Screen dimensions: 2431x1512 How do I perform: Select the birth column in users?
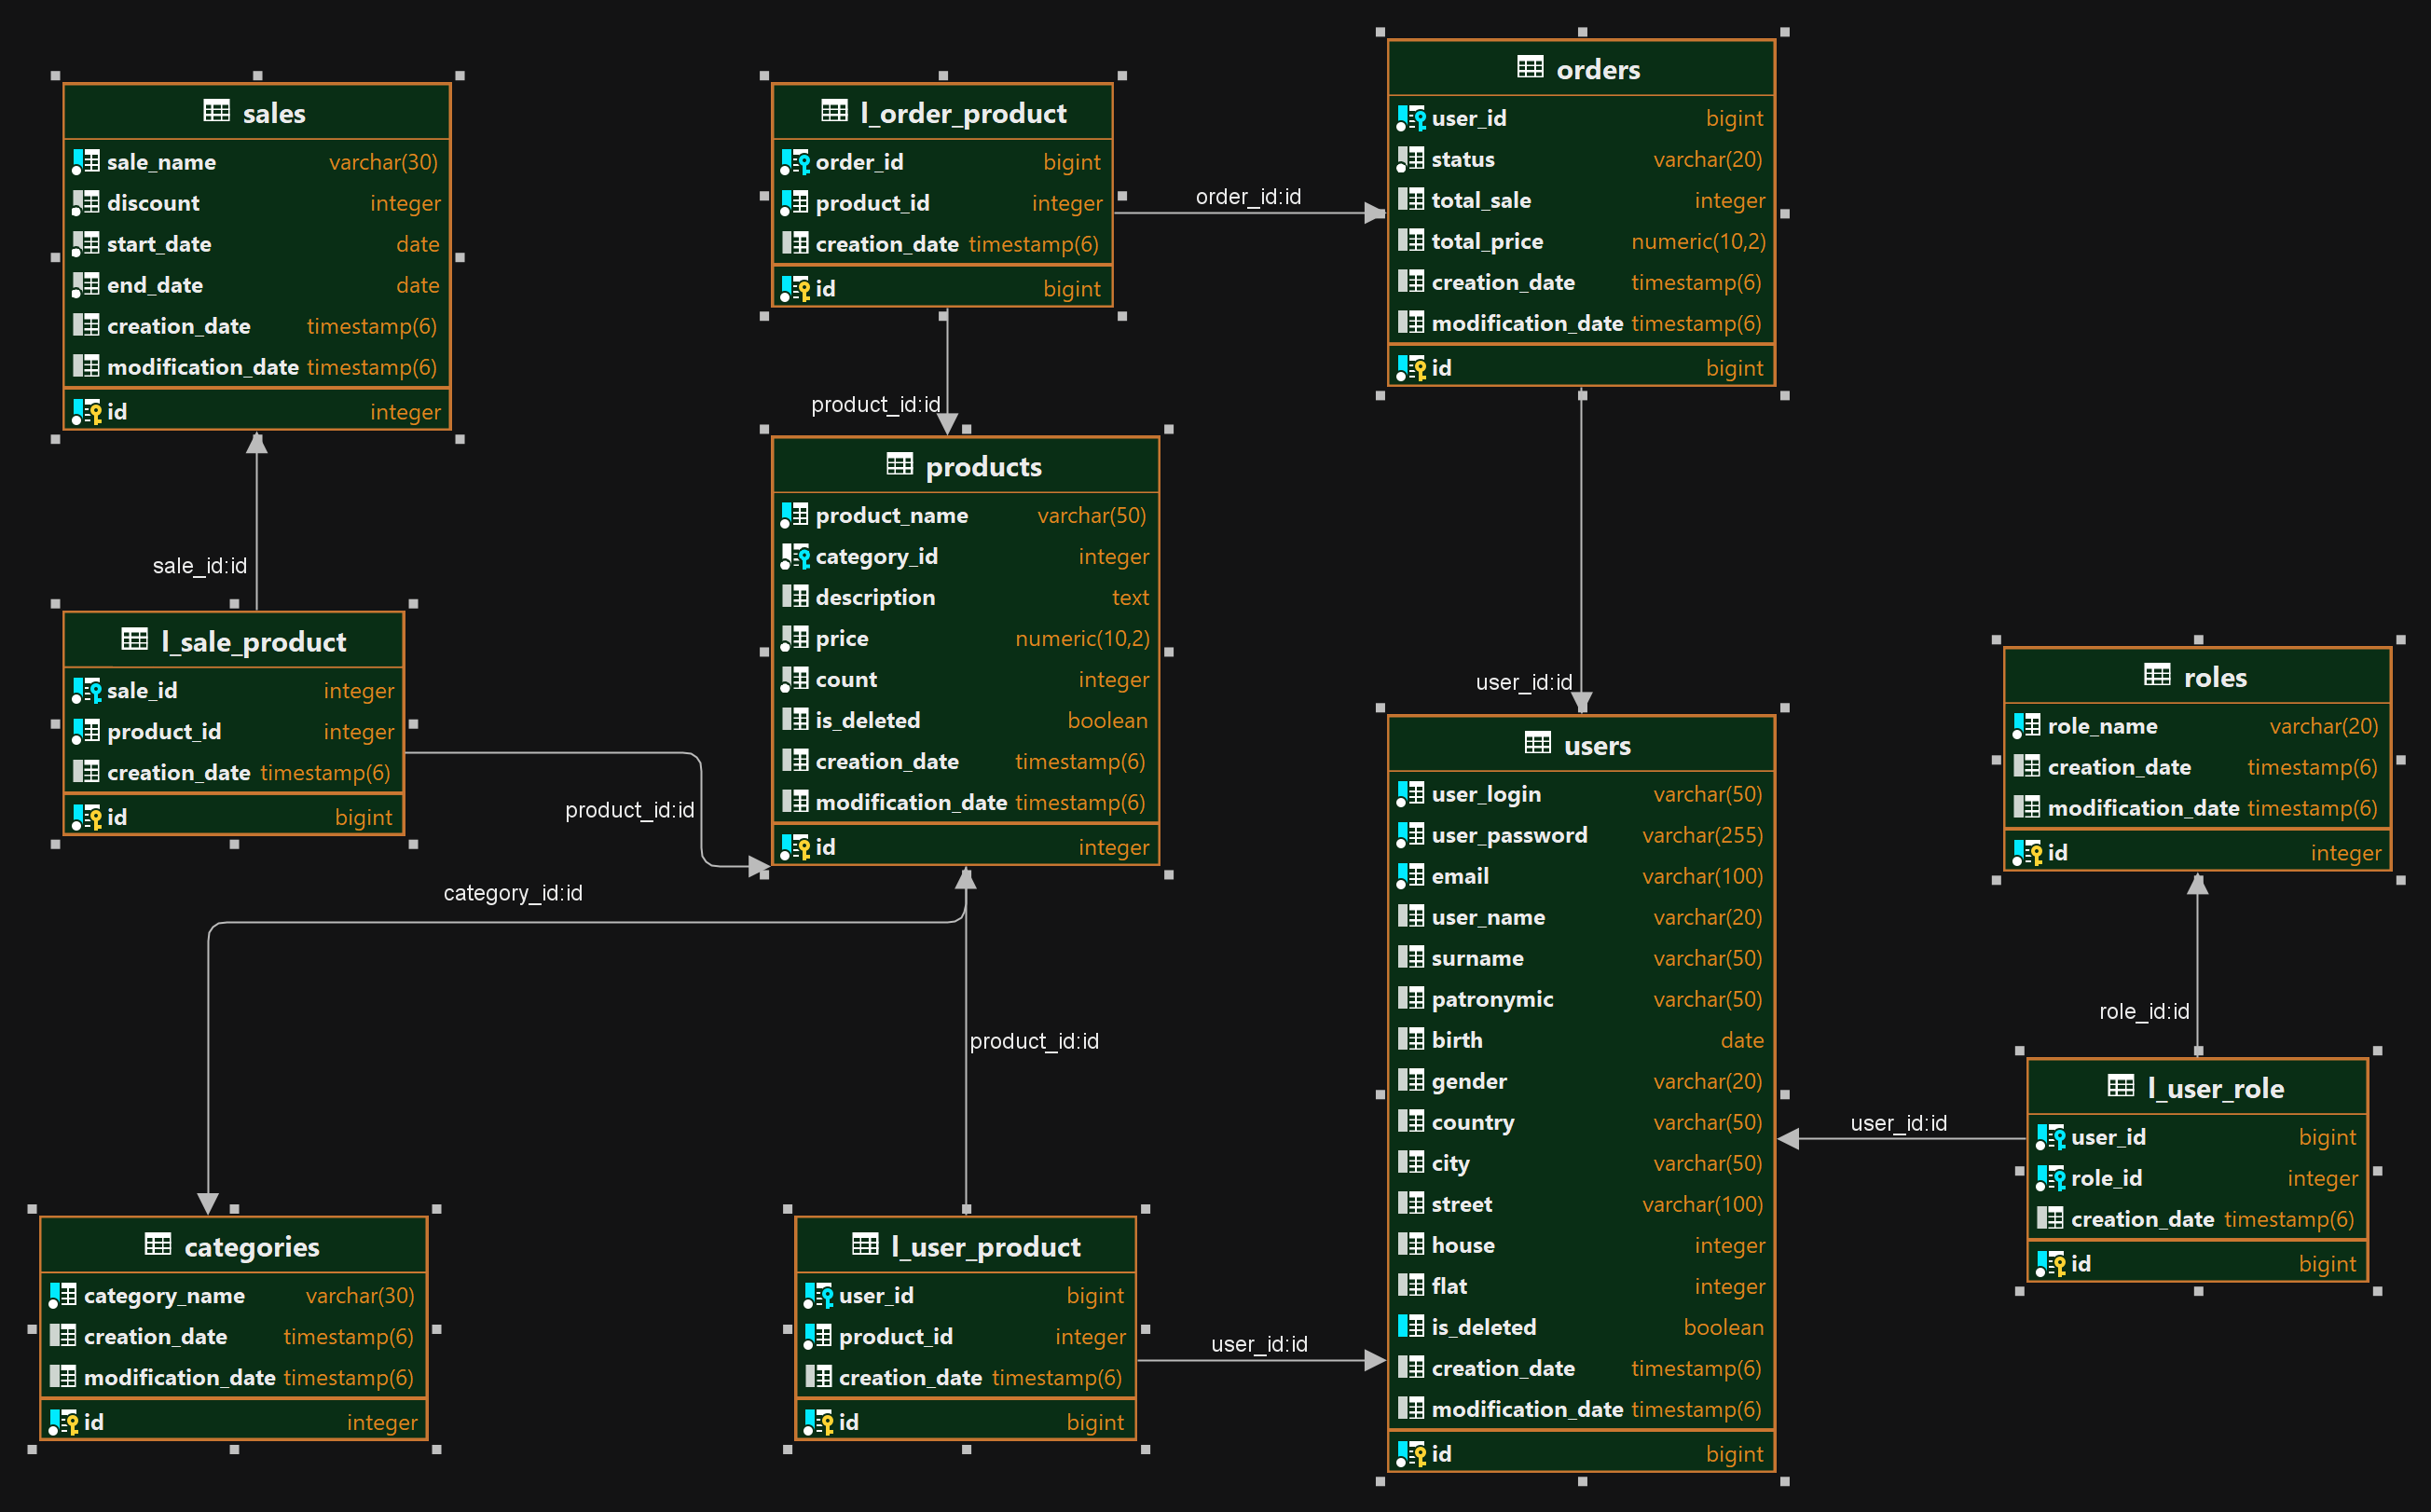point(1581,1040)
